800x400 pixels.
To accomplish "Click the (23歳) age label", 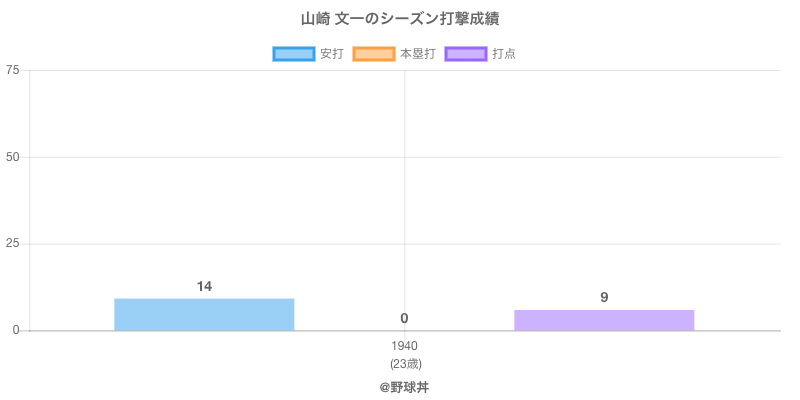I will click(x=404, y=363).
